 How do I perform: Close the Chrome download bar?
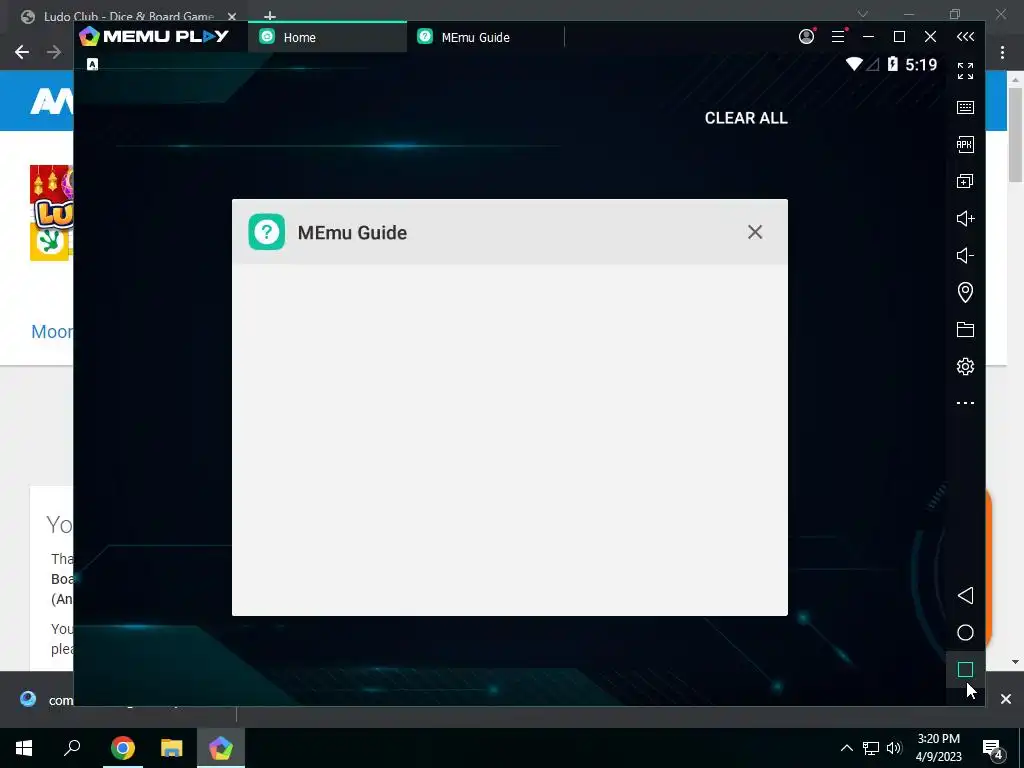[x=1006, y=699]
